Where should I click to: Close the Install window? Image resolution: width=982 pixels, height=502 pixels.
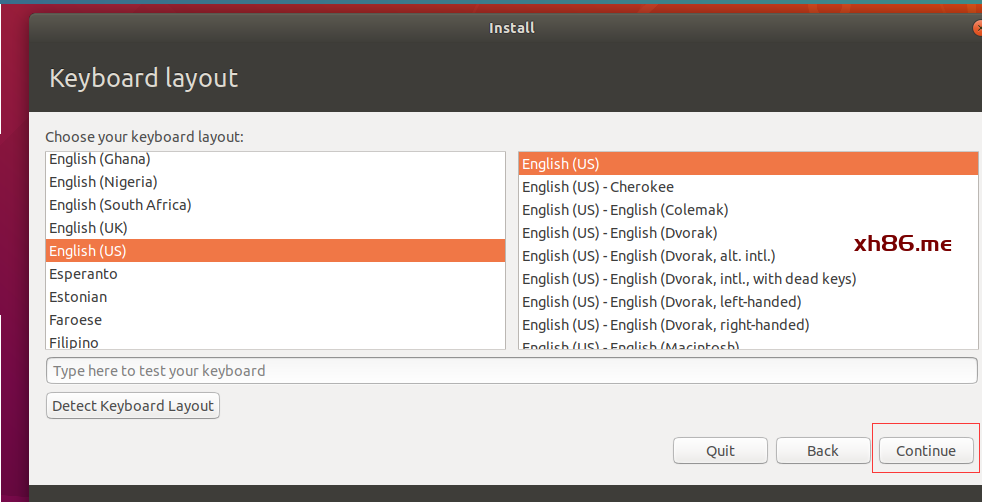[977, 28]
